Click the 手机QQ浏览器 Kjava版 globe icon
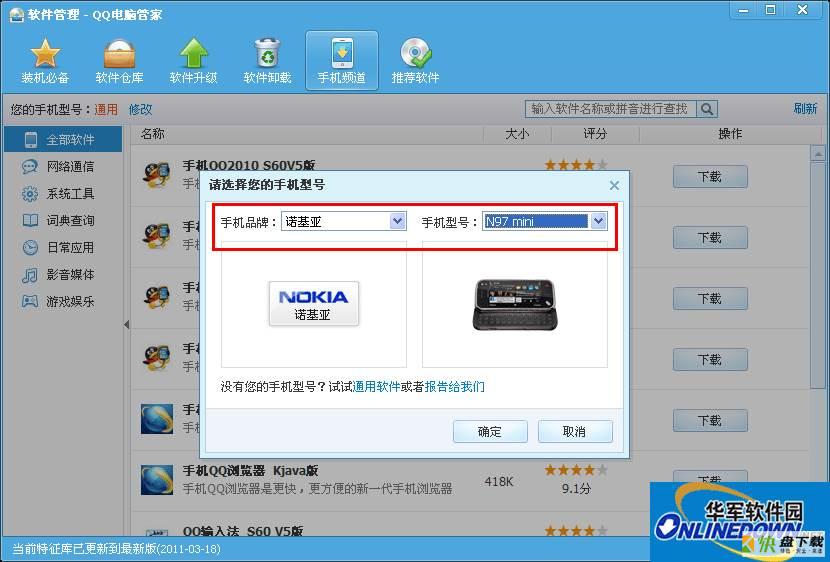This screenshot has width=830, height=562. (x=157, y=480)
